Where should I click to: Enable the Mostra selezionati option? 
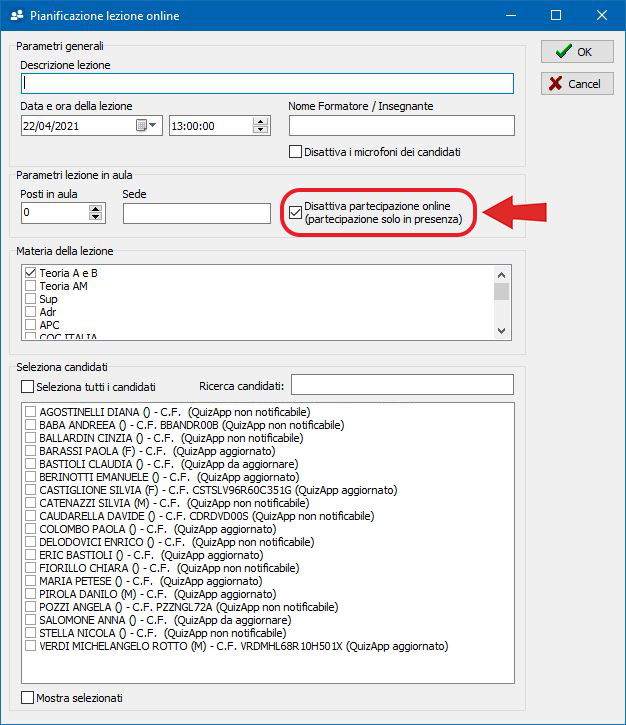tap(27, 698)
